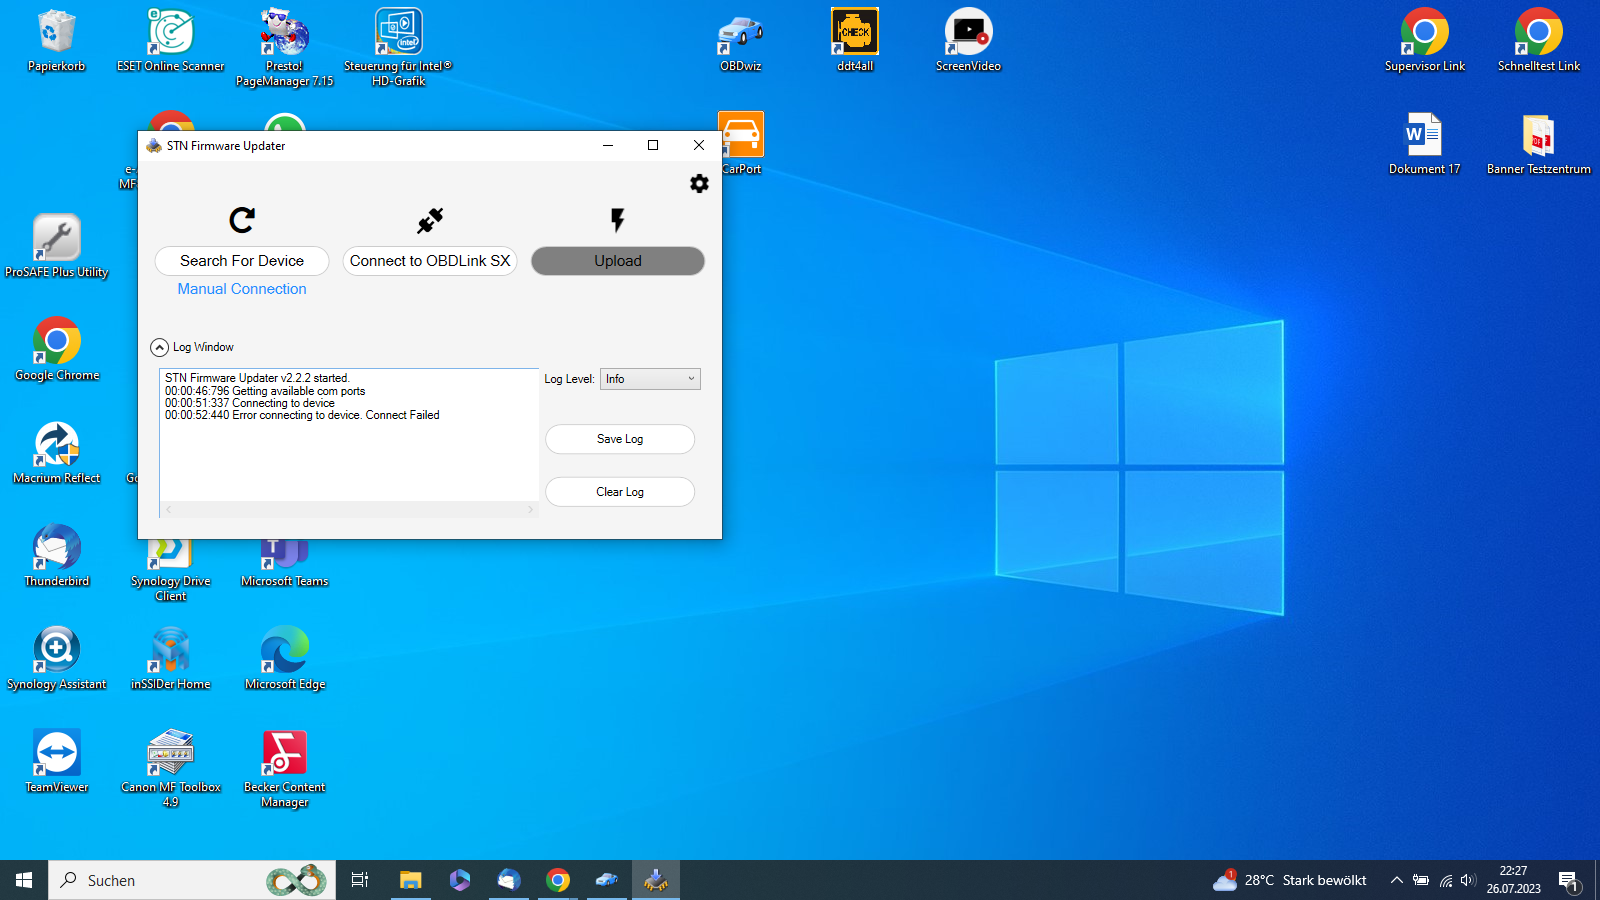Launch TeamViewer from the desktop

coord(56,753)
